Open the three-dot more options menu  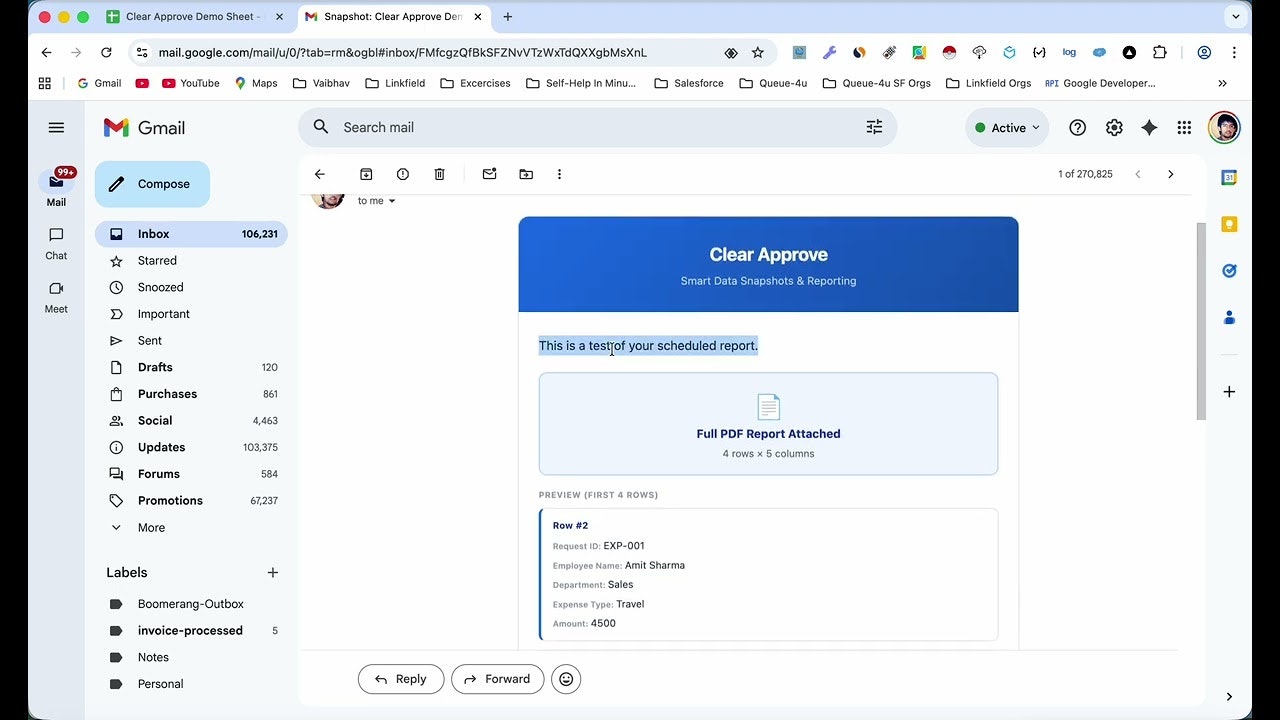coord(559,174)
